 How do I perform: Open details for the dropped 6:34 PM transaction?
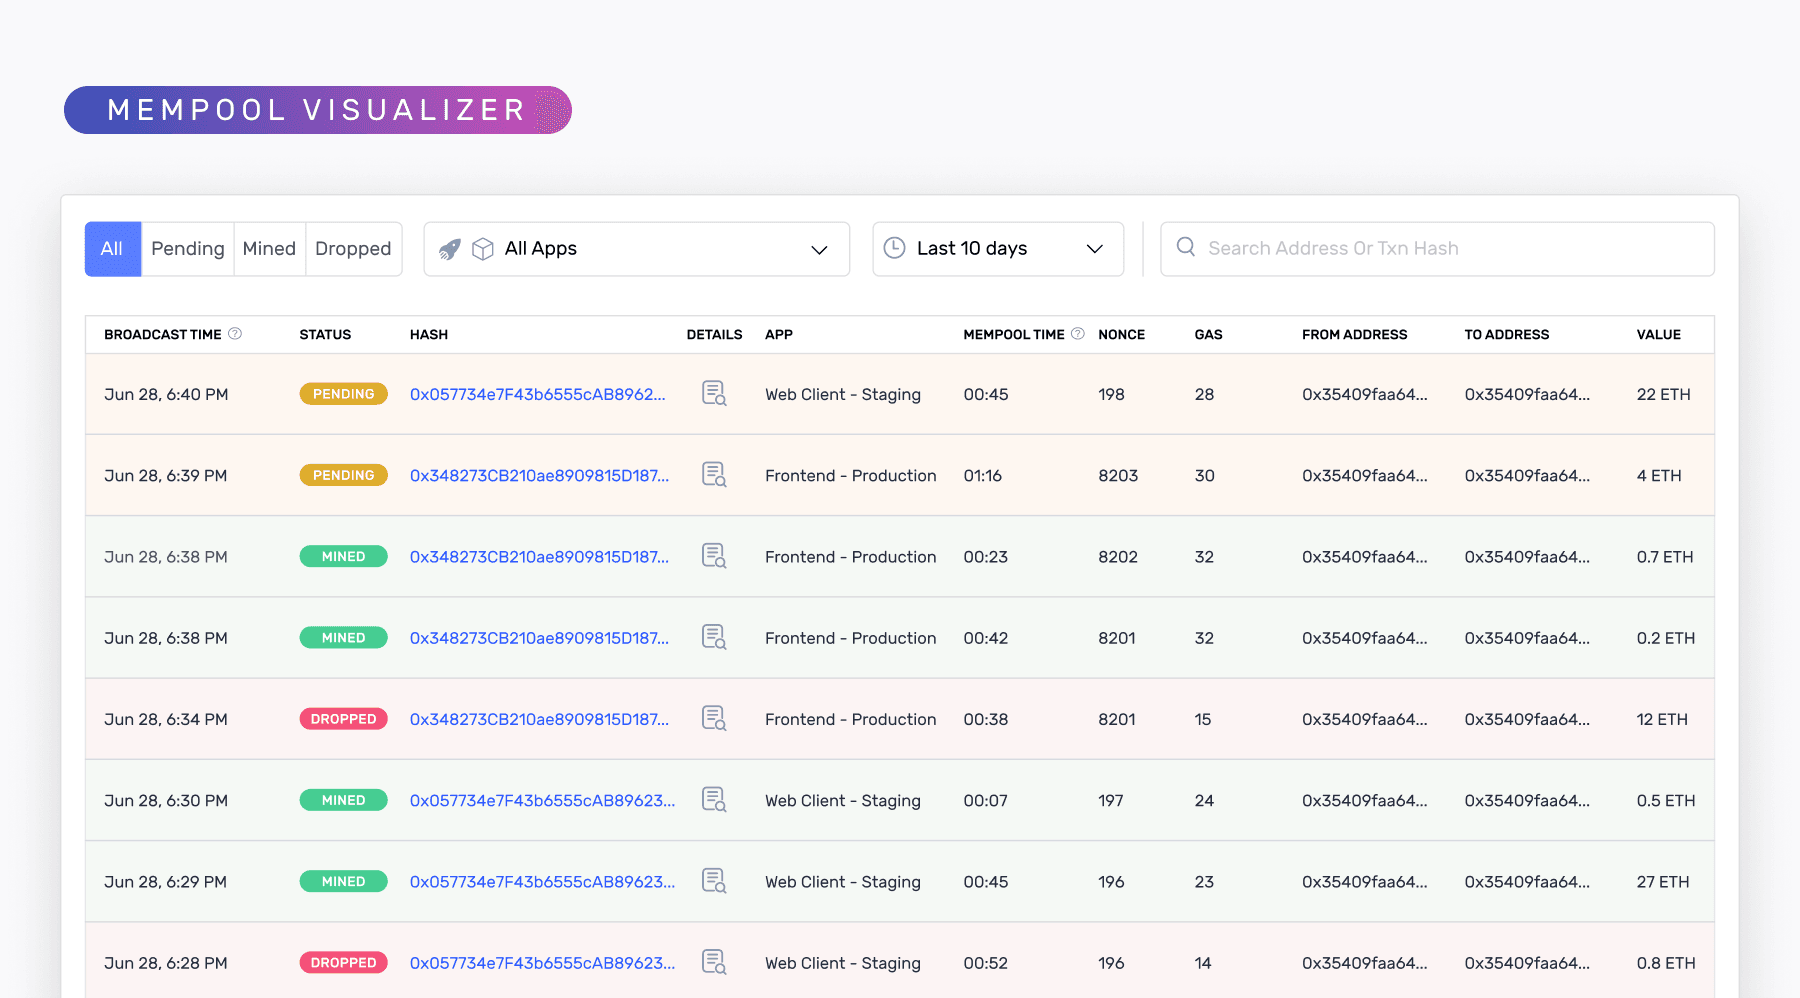[x=713, y=718]
